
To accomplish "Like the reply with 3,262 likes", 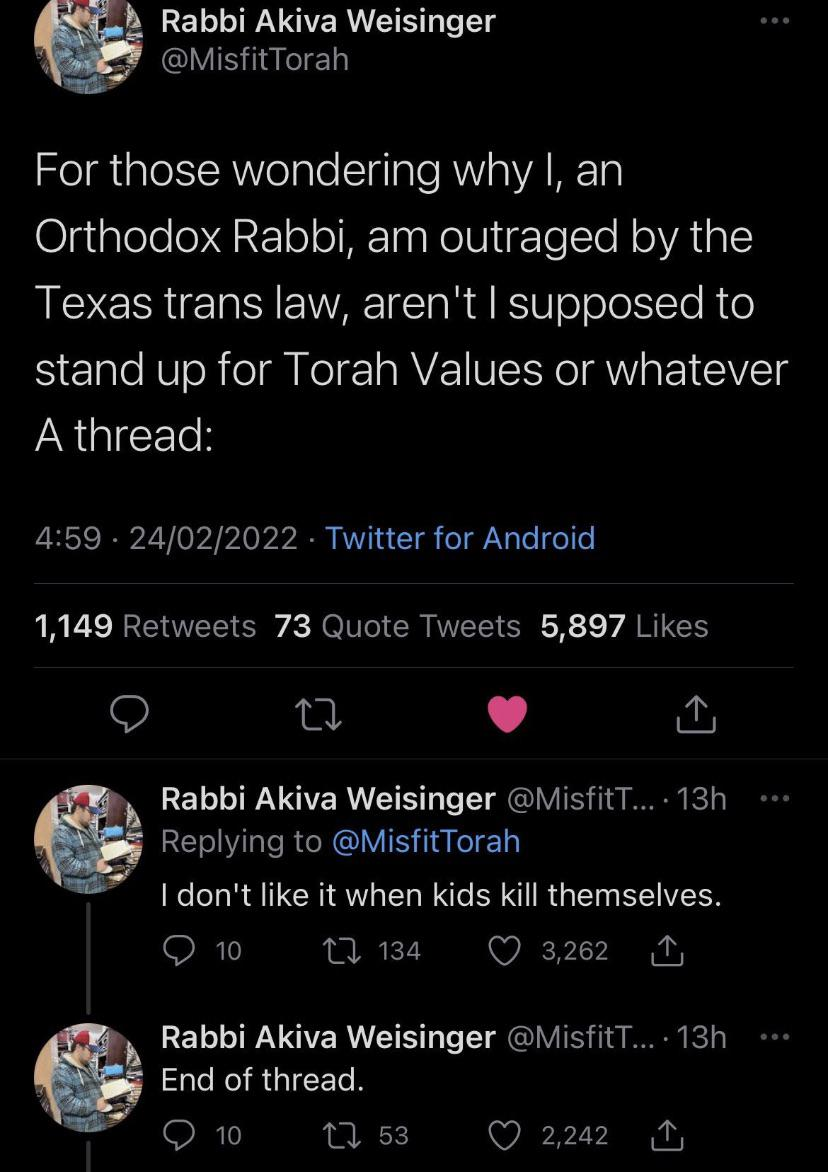I will point(502,950).
